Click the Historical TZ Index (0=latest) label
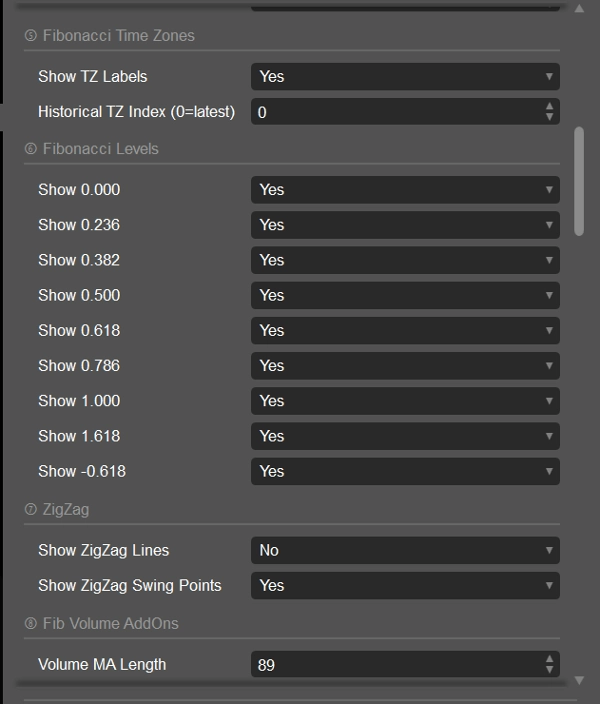 click(137, 112)
